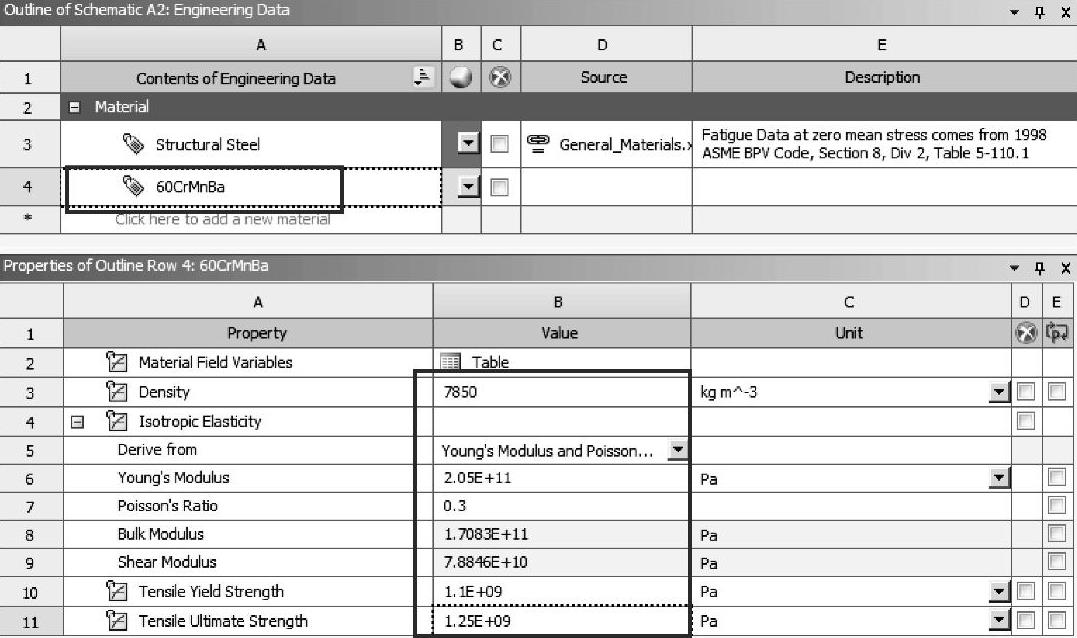This screenshot has height=638, width=1077.
Task: Collapse the Material group in outline
Action: pyautogui.click(x=75, y=107)
